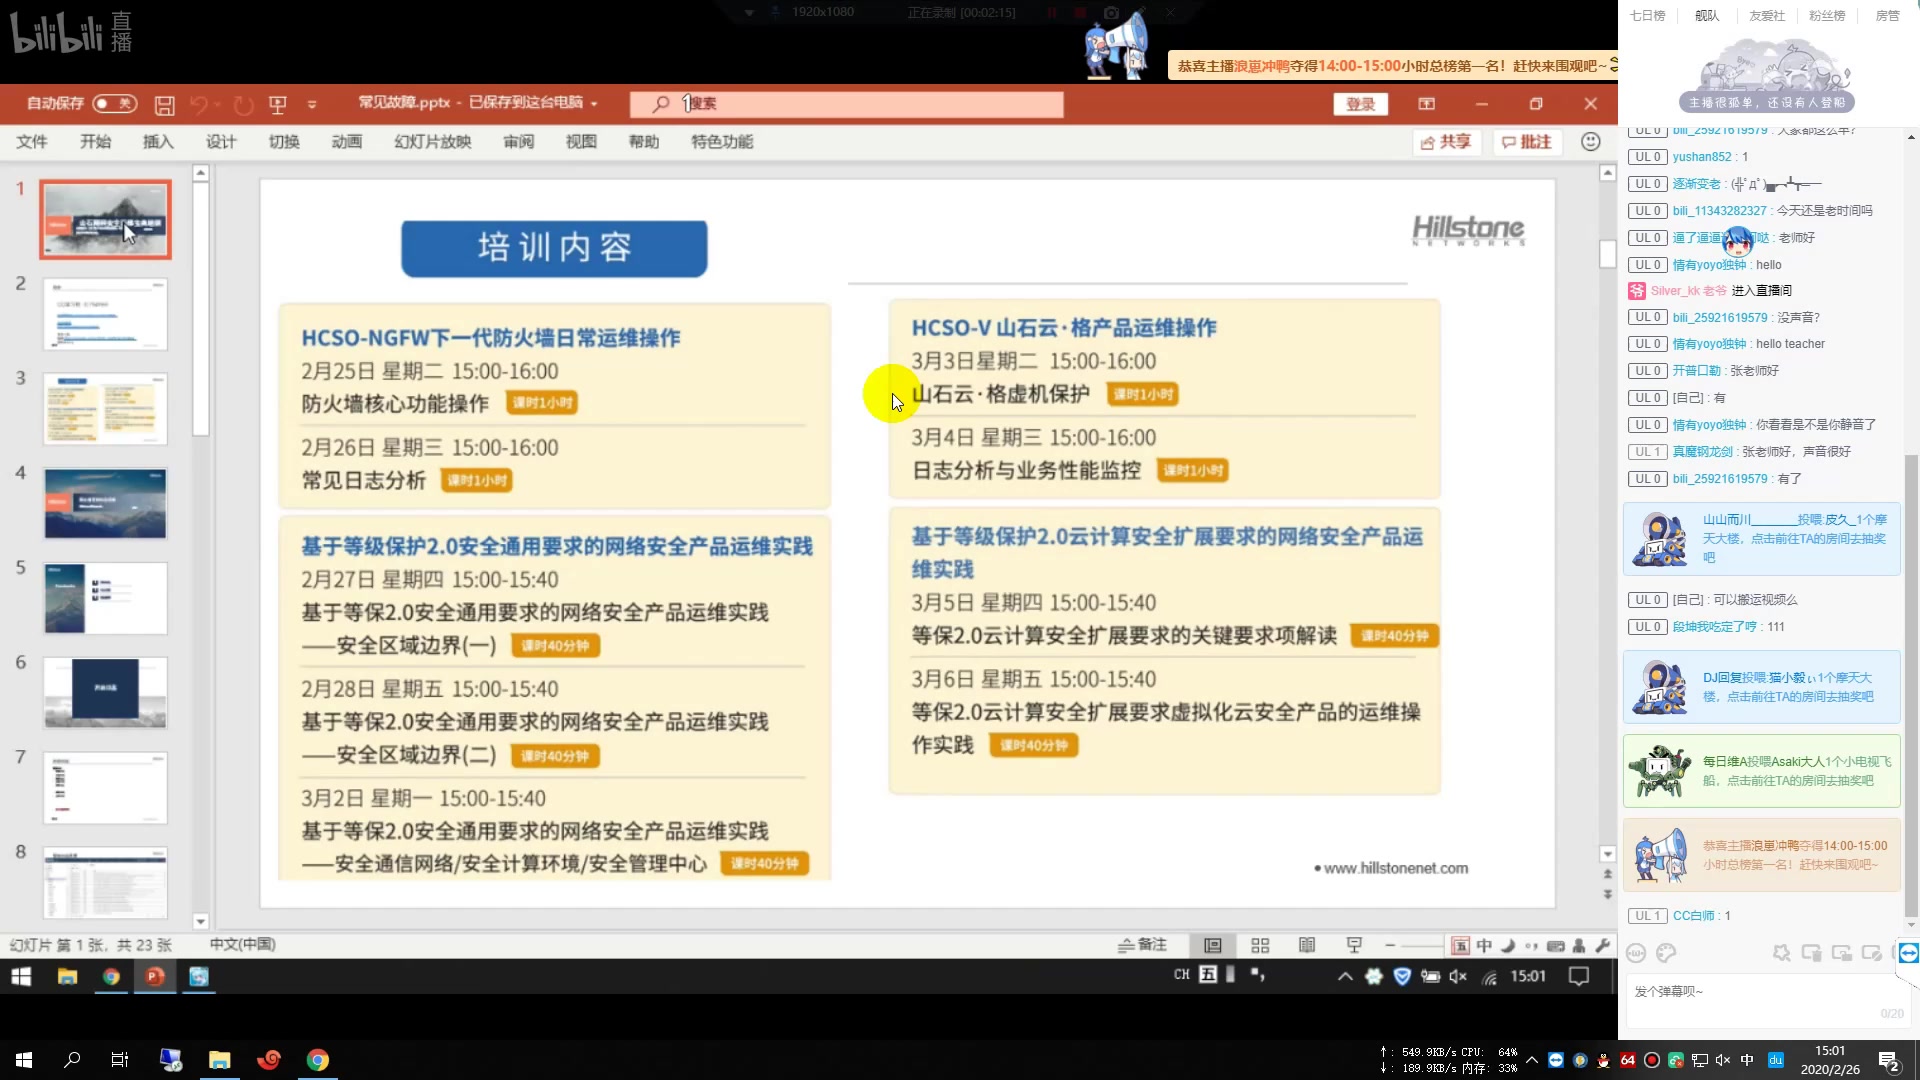
Task: Open the 文件 menu tab
Action: [x=32, y=142]
